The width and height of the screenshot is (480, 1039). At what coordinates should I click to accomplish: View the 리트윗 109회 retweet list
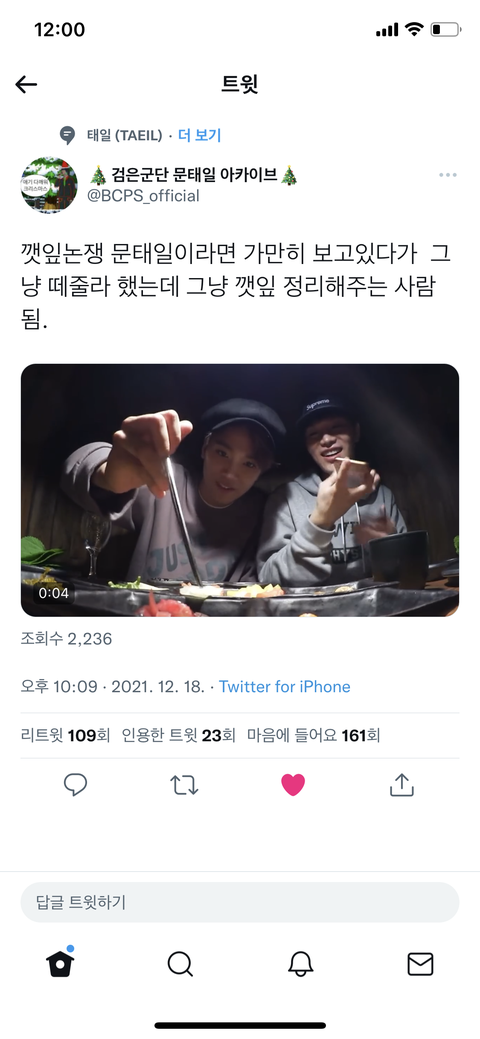(x=65, y=735)
